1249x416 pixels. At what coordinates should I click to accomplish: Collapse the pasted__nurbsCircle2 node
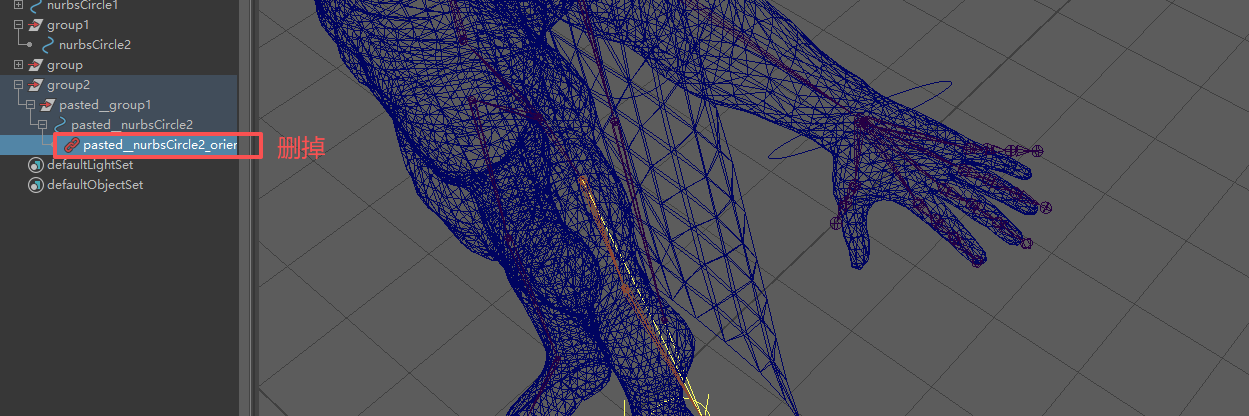[42, 125]
